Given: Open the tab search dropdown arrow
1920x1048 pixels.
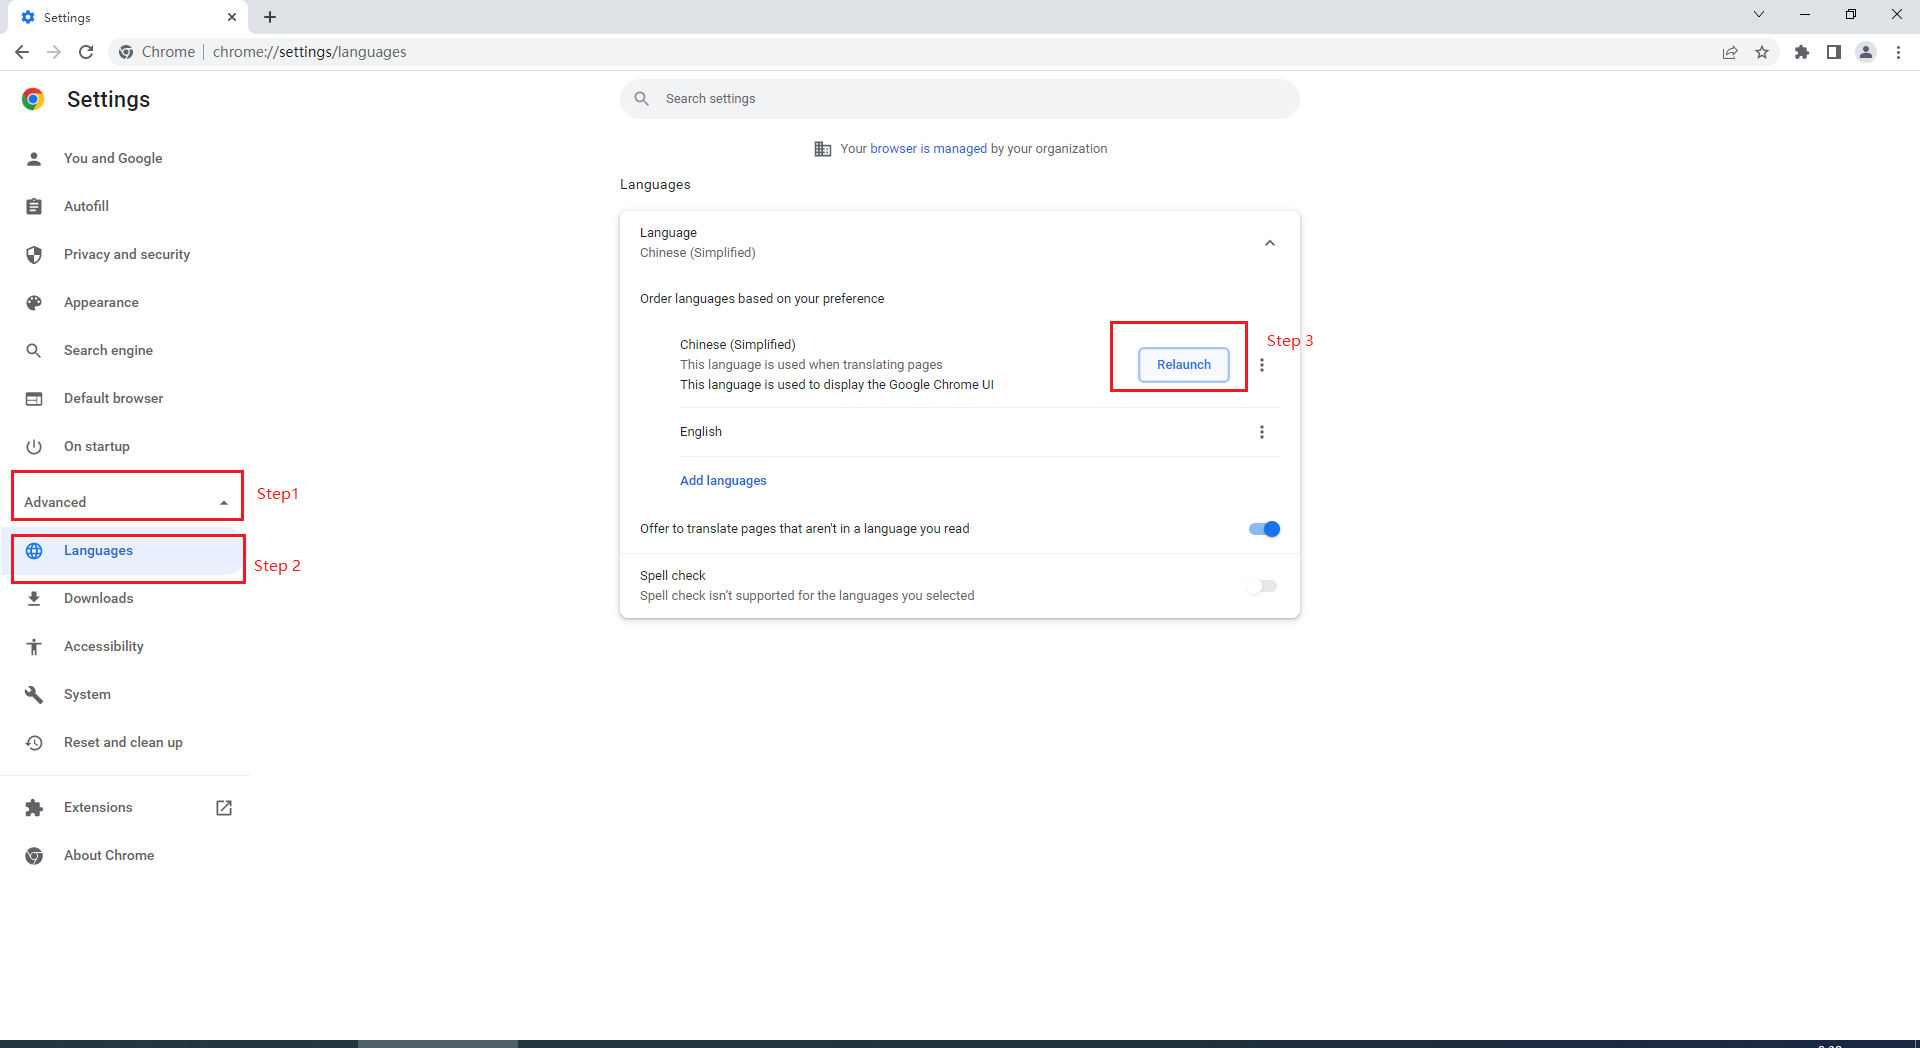Looking at the screenshot, I should click(1759, 15).
